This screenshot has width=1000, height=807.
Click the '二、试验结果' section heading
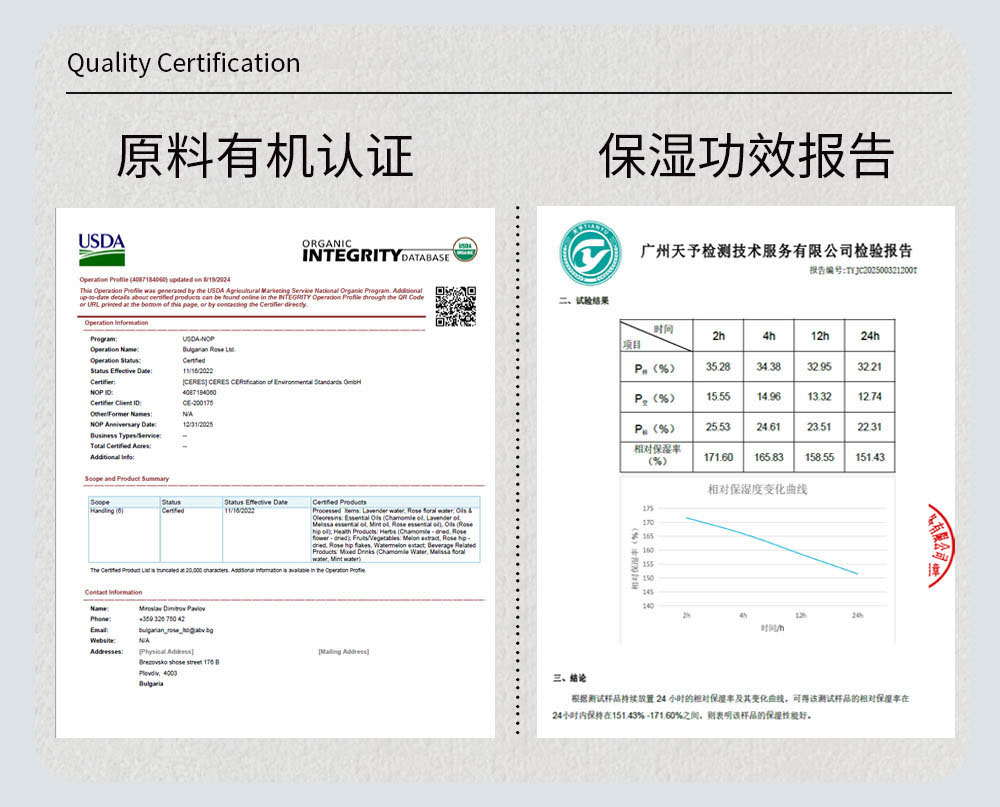point(584,300)
